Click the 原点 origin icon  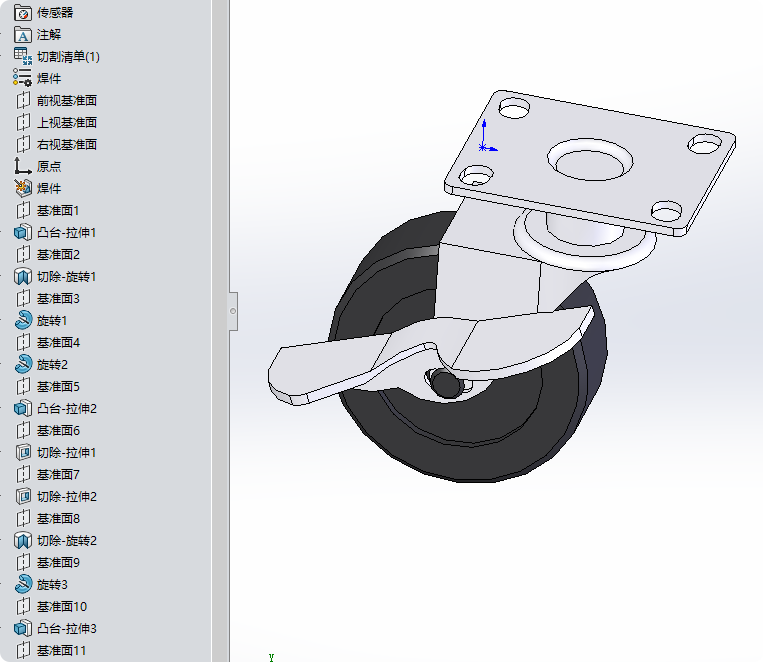point(23,166)
